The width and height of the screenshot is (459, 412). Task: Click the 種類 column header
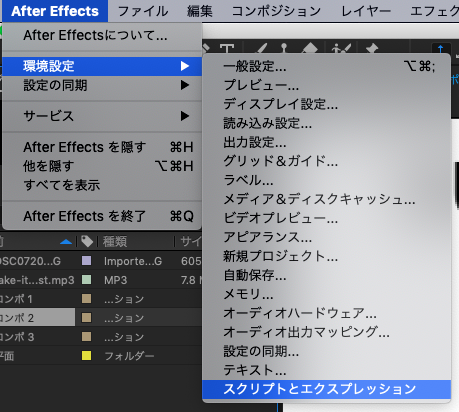115,241
